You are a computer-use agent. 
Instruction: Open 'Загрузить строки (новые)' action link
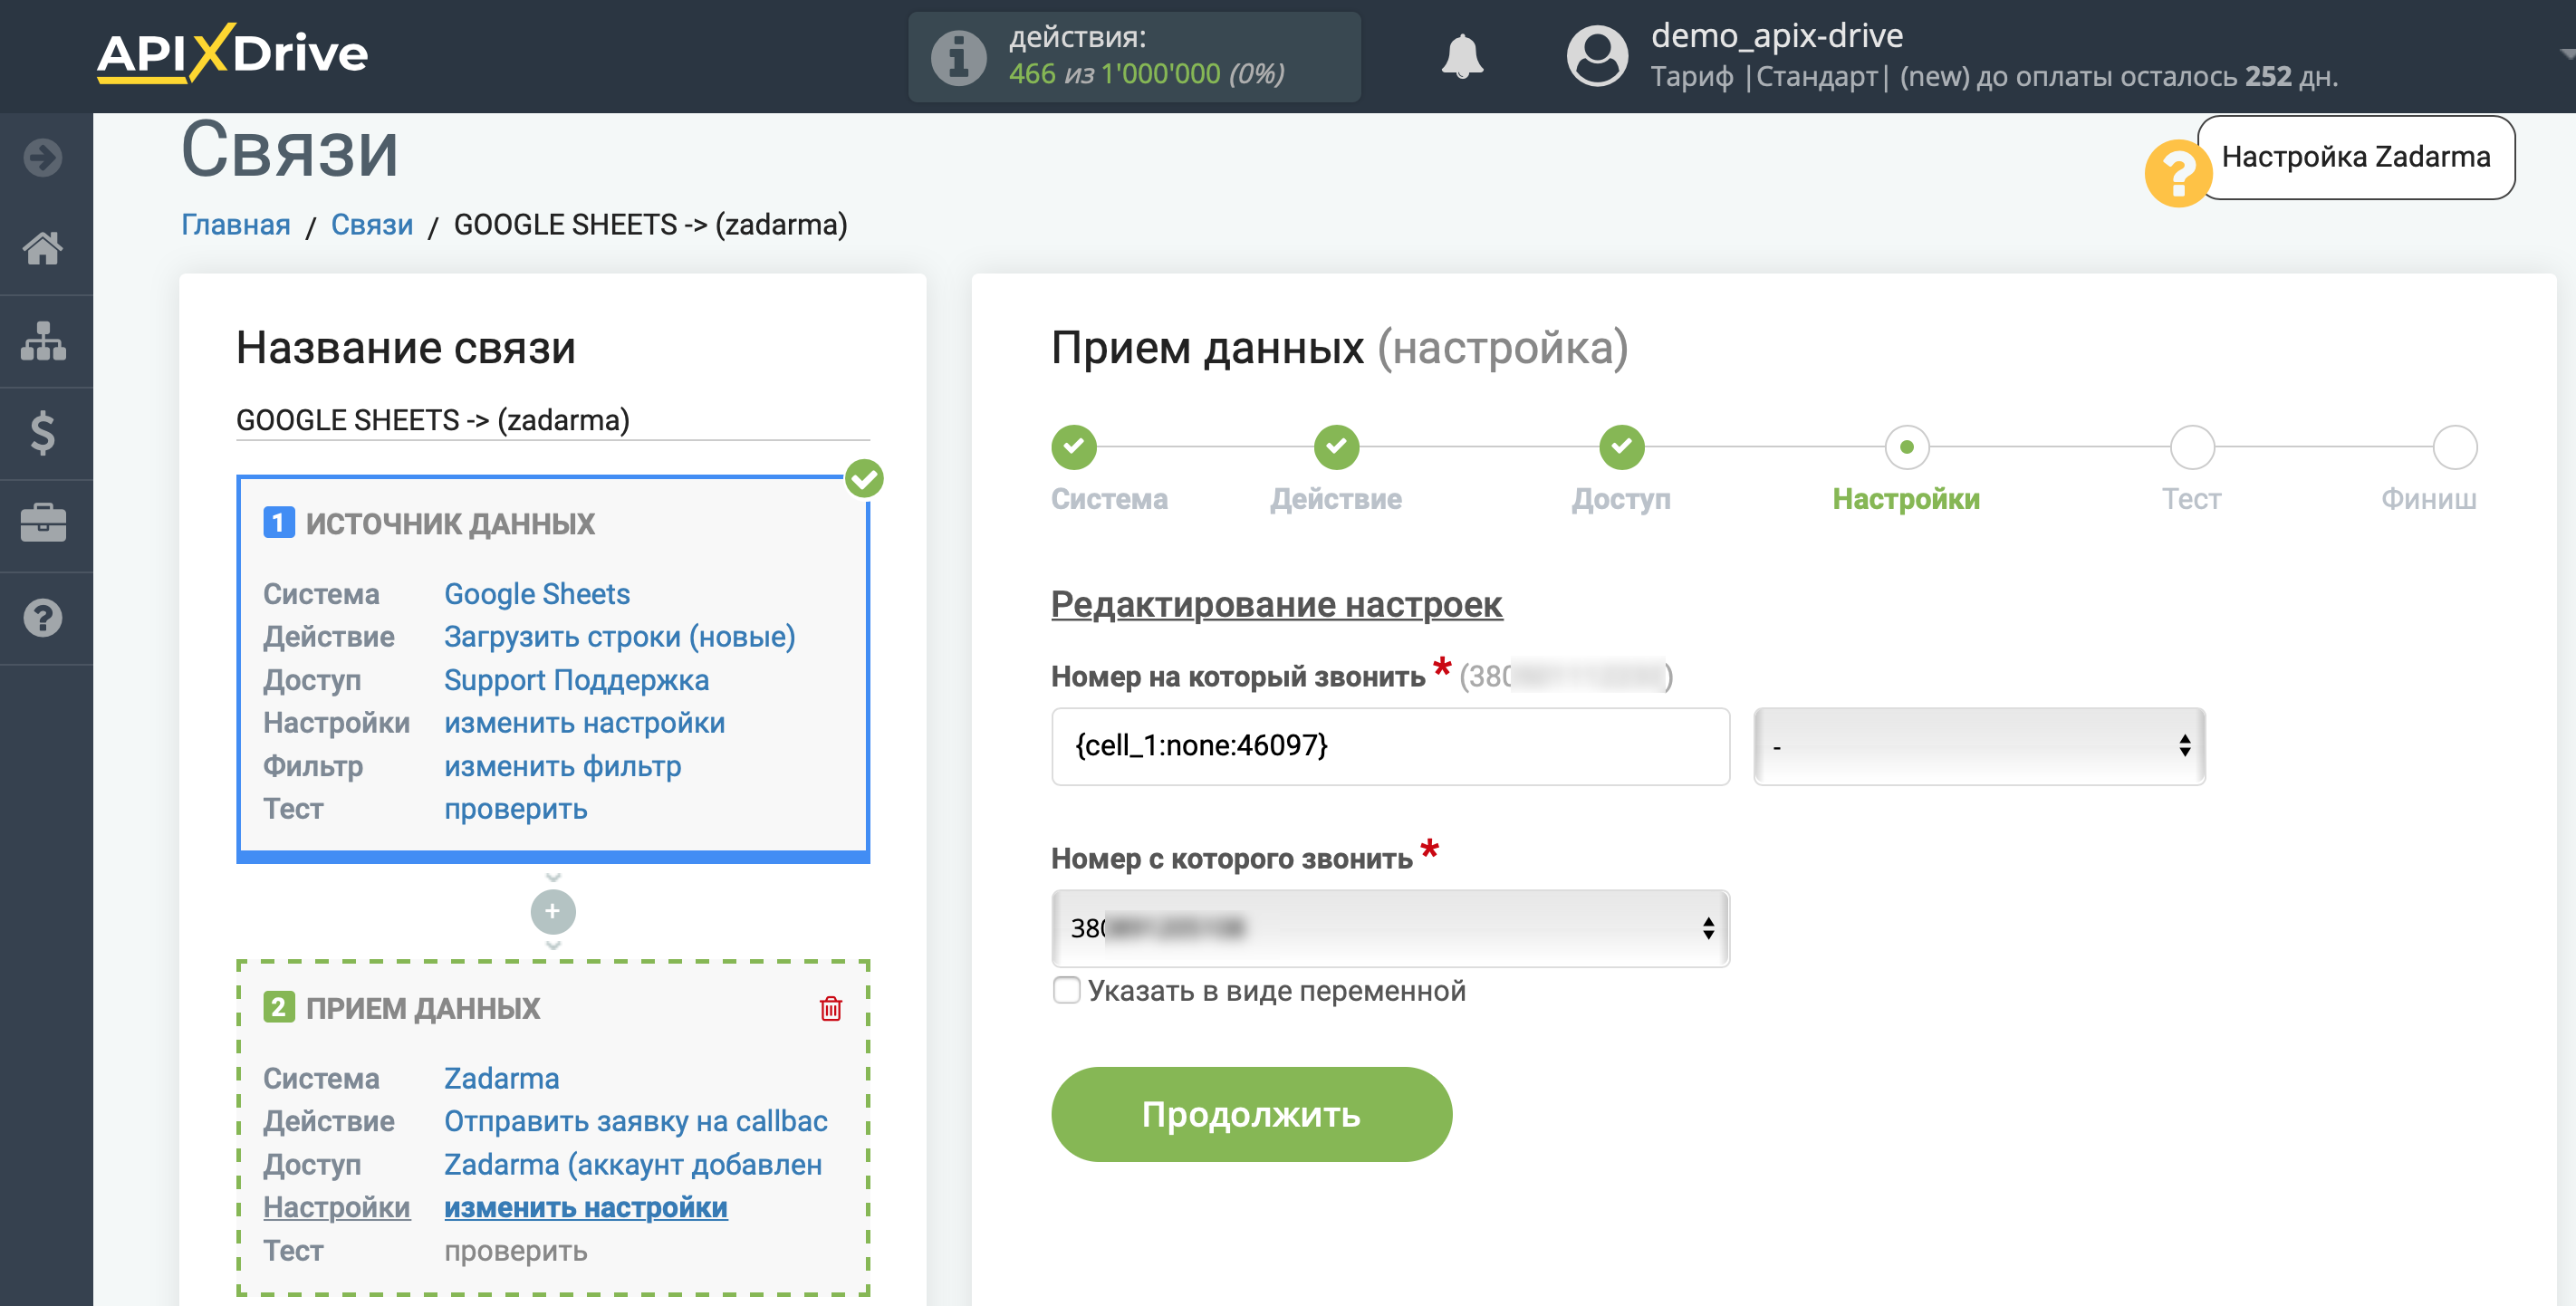(x=620, y=637)
